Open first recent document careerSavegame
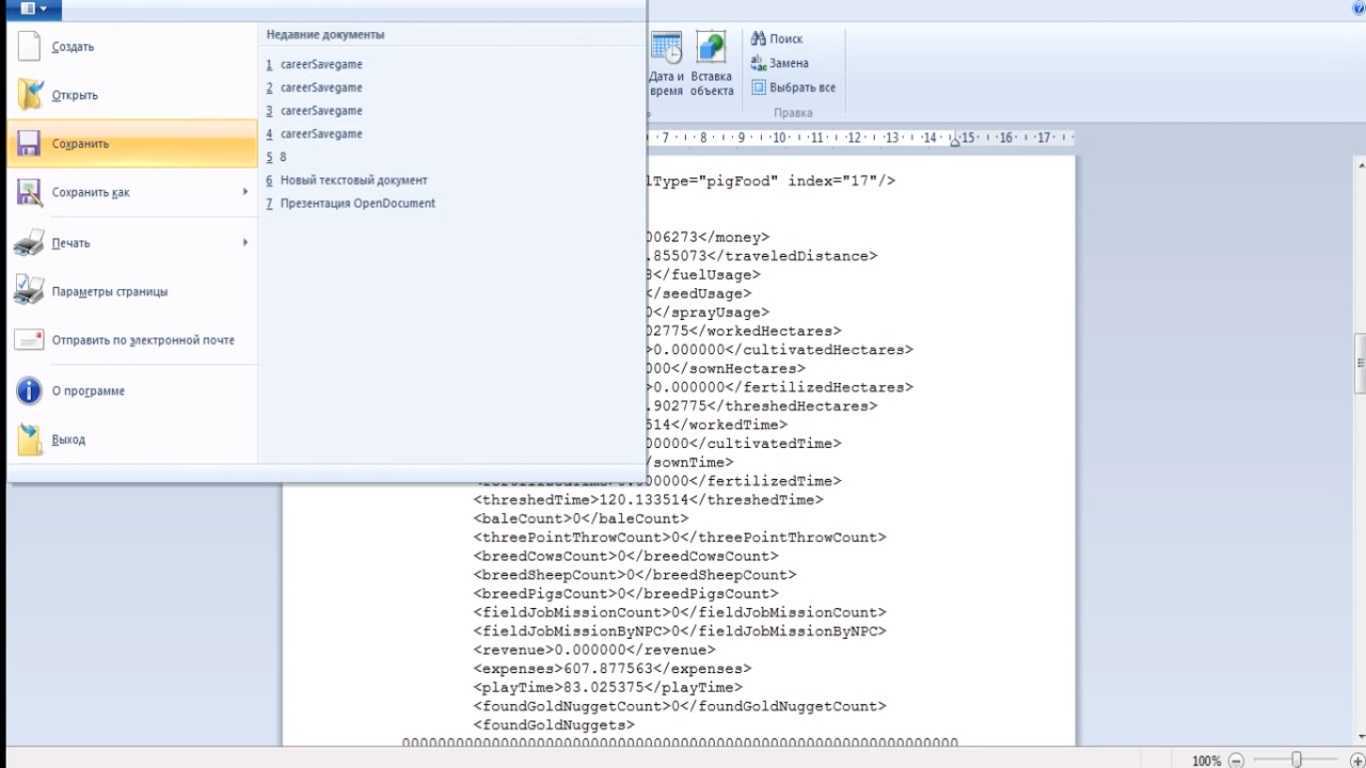 pyautogui.click(x=321, y=64)
